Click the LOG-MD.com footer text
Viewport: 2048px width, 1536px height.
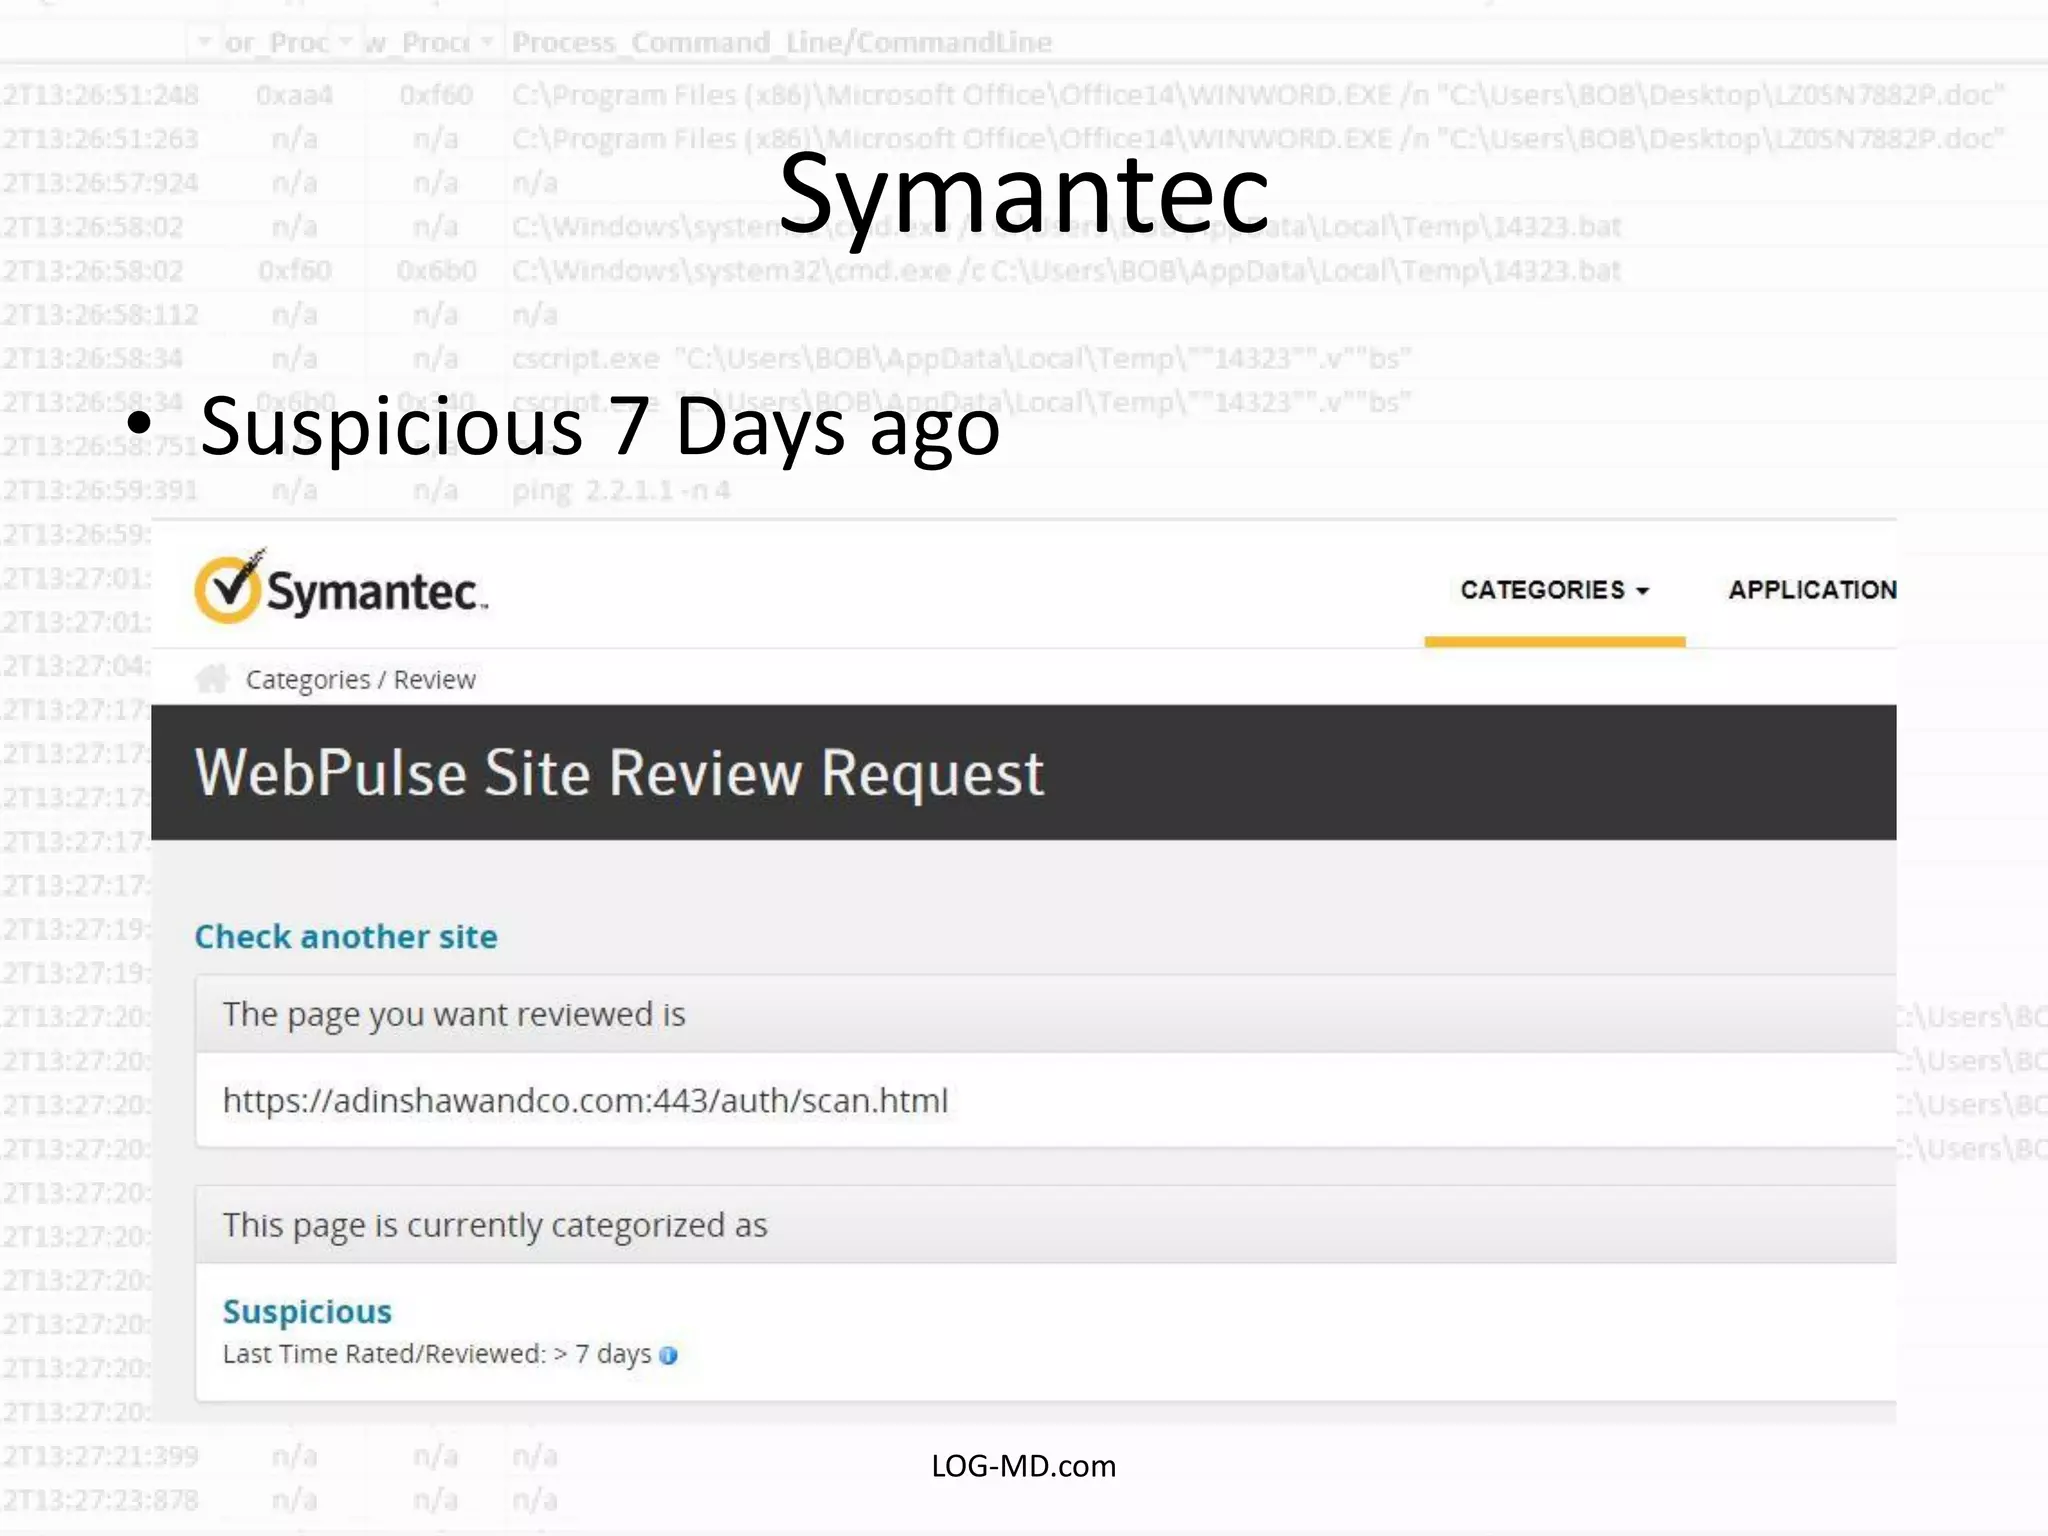[1023, 1466]
